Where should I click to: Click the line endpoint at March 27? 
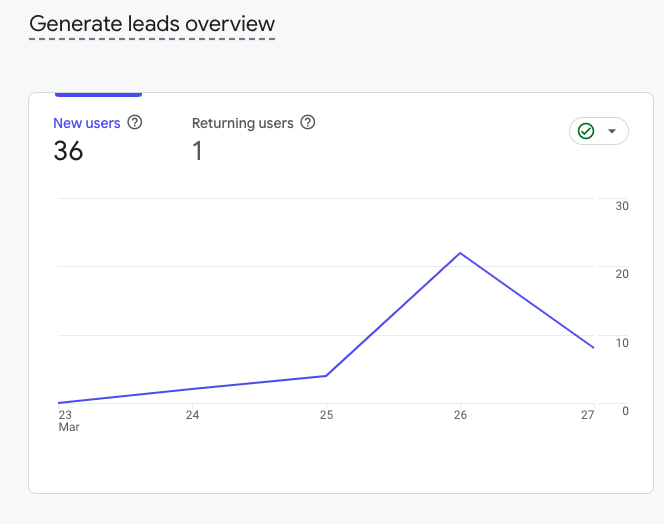594,348
